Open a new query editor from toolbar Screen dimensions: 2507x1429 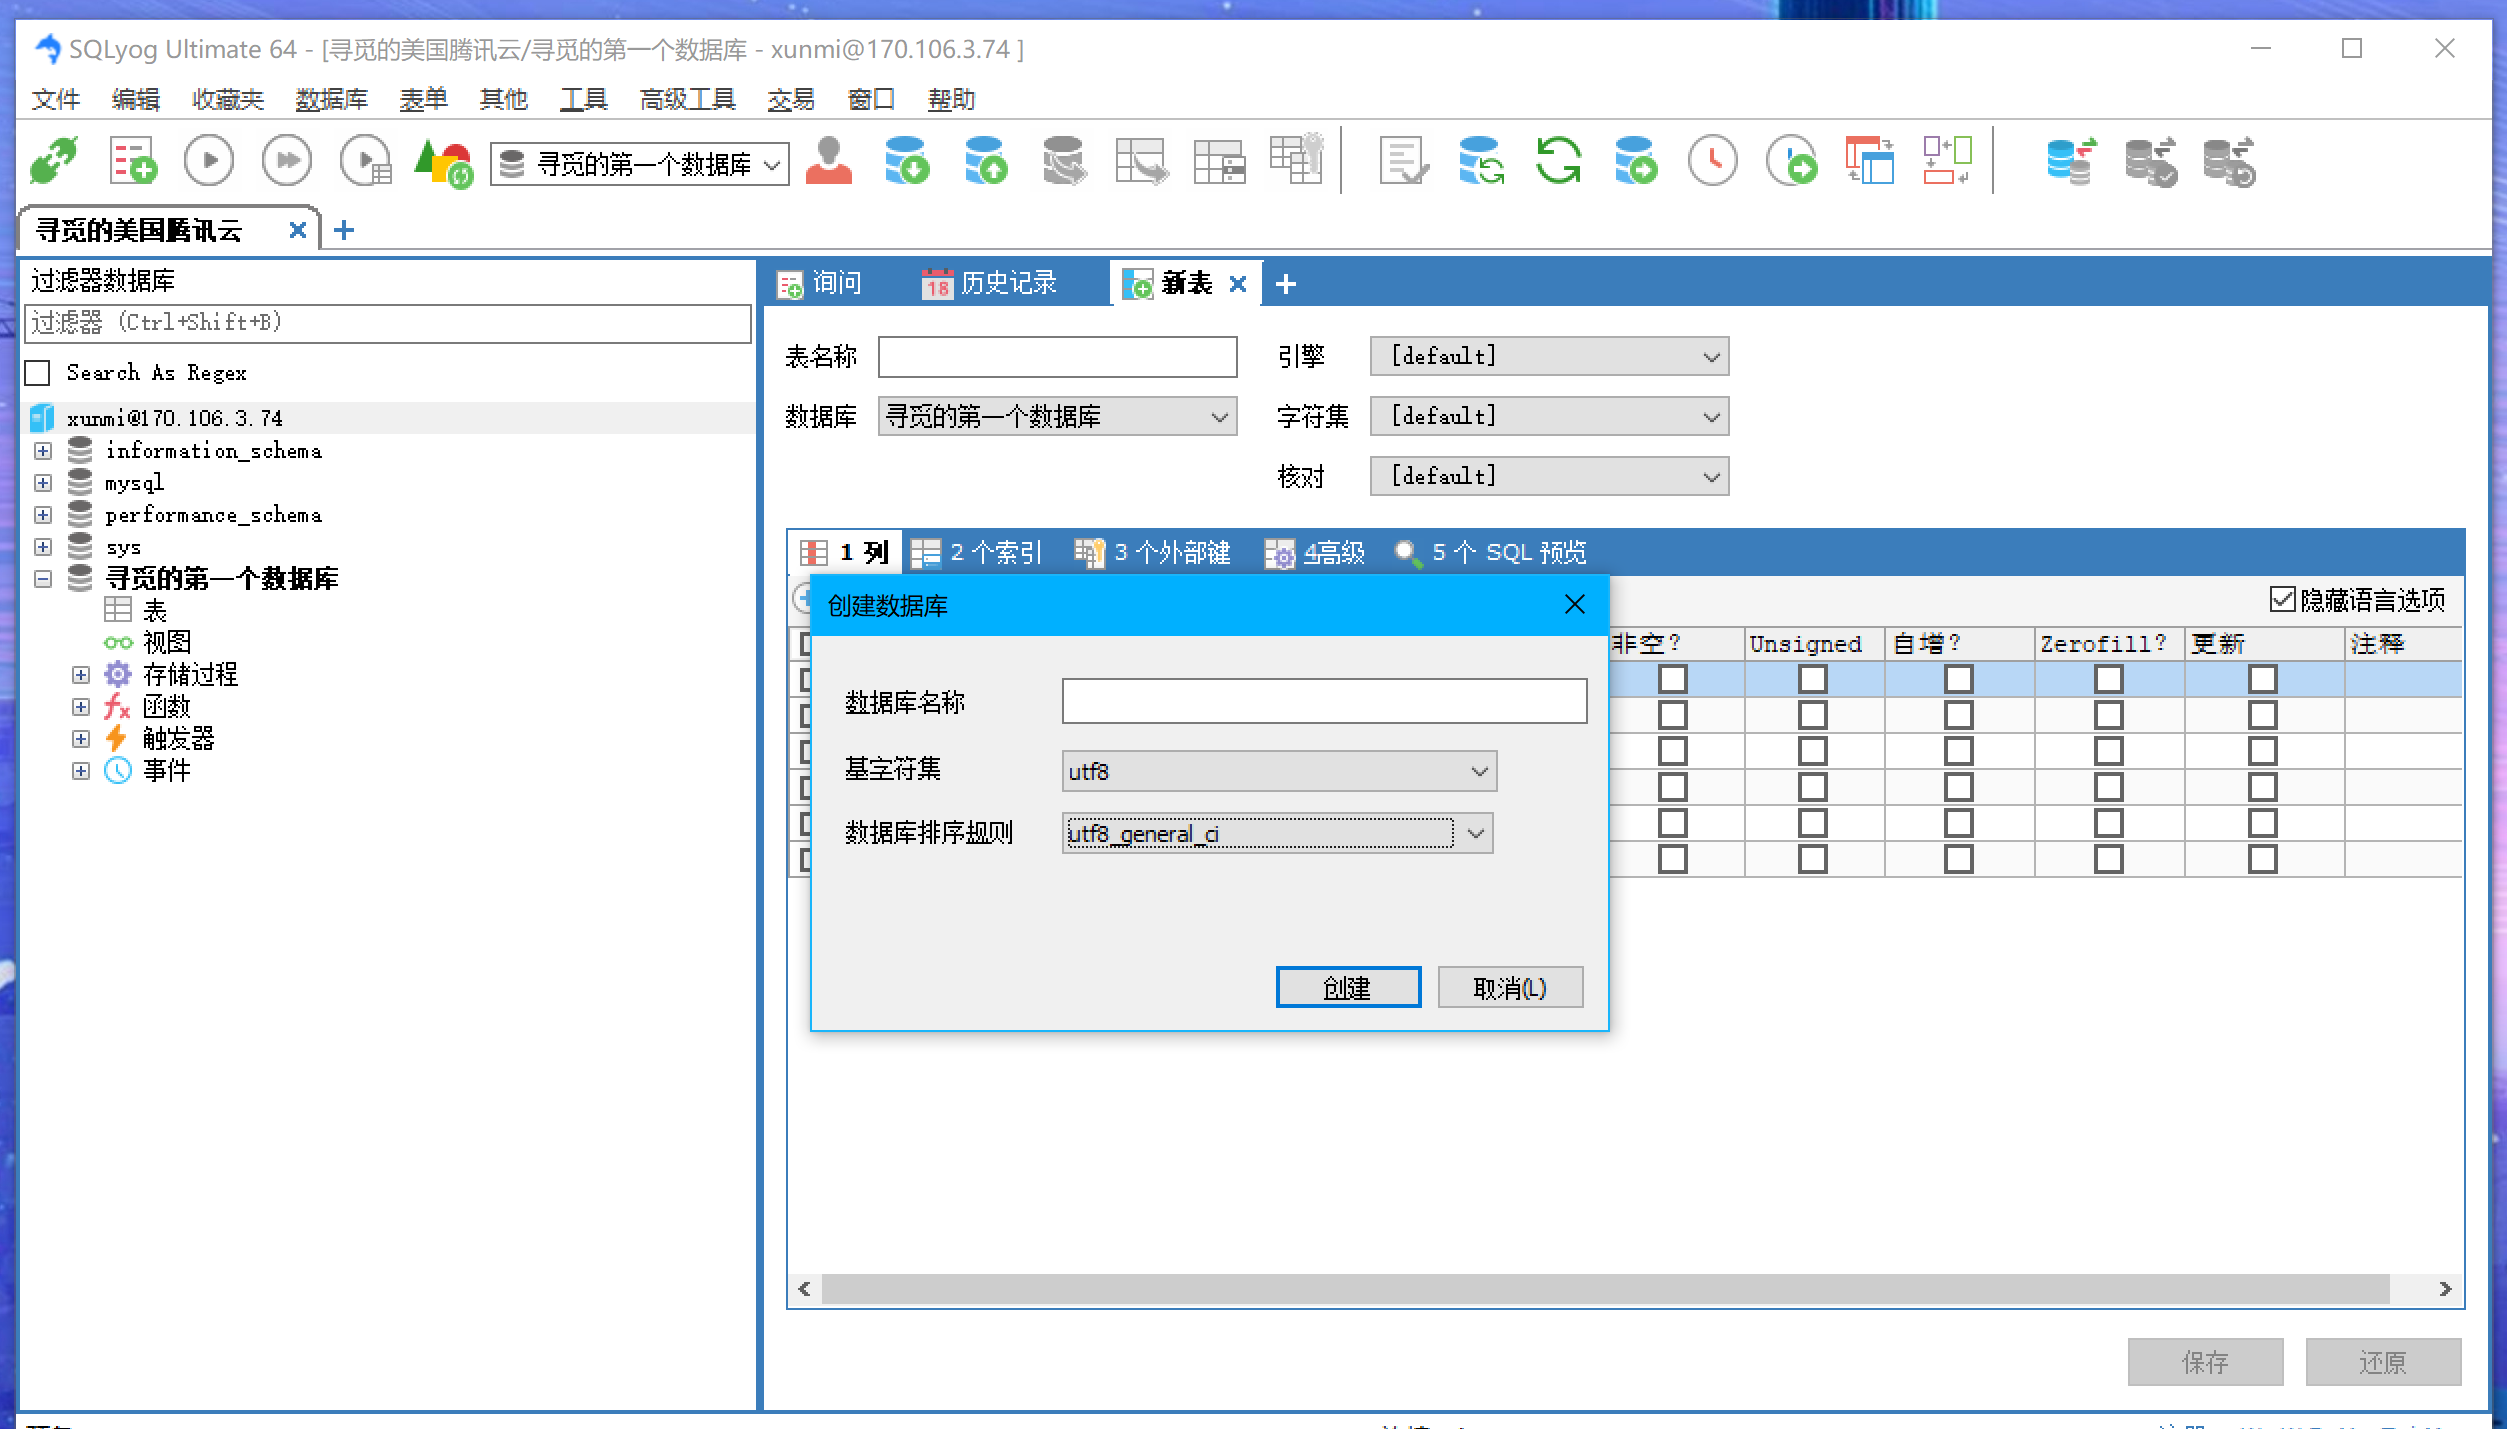point(132,161)
